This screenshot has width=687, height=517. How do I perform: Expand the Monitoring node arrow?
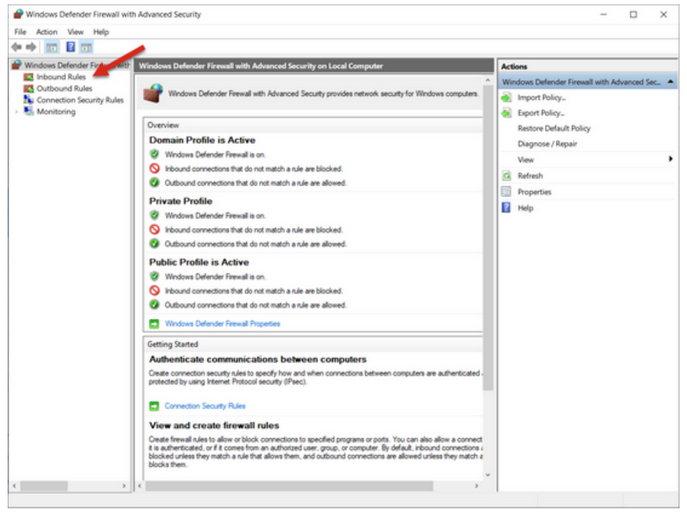17,112
